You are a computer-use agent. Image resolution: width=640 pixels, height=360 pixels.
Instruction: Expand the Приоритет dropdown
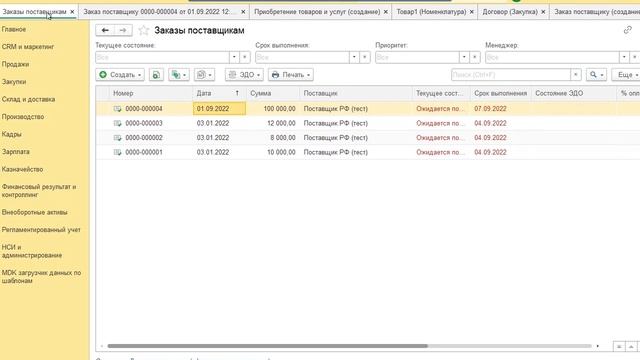pos(464,57)
